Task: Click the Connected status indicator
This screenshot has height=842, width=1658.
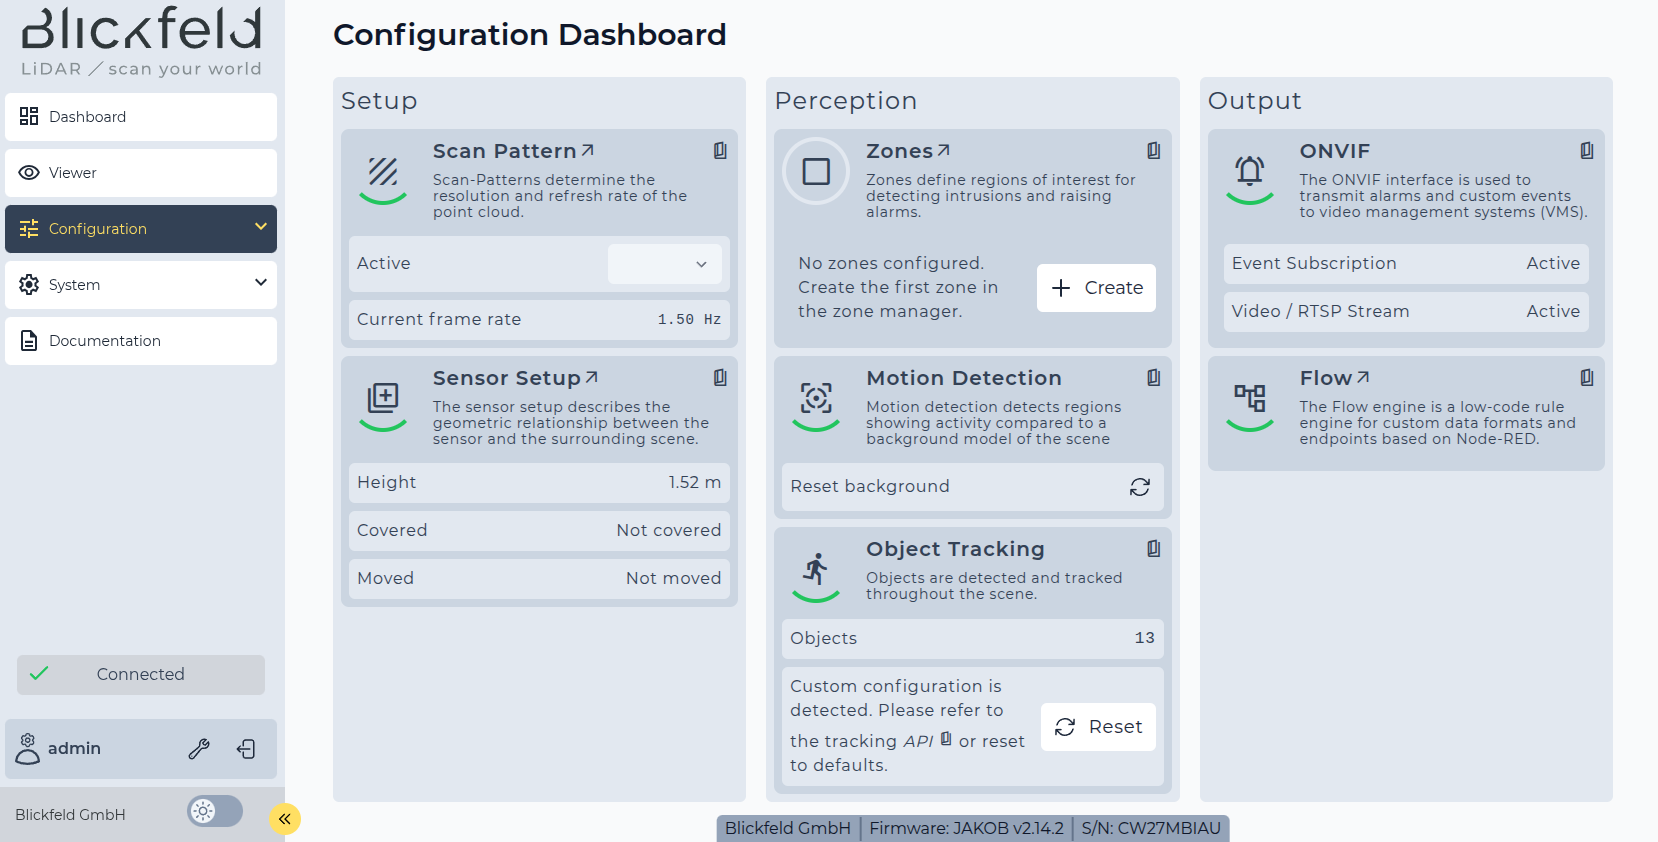Action: (x=141, y=675)
